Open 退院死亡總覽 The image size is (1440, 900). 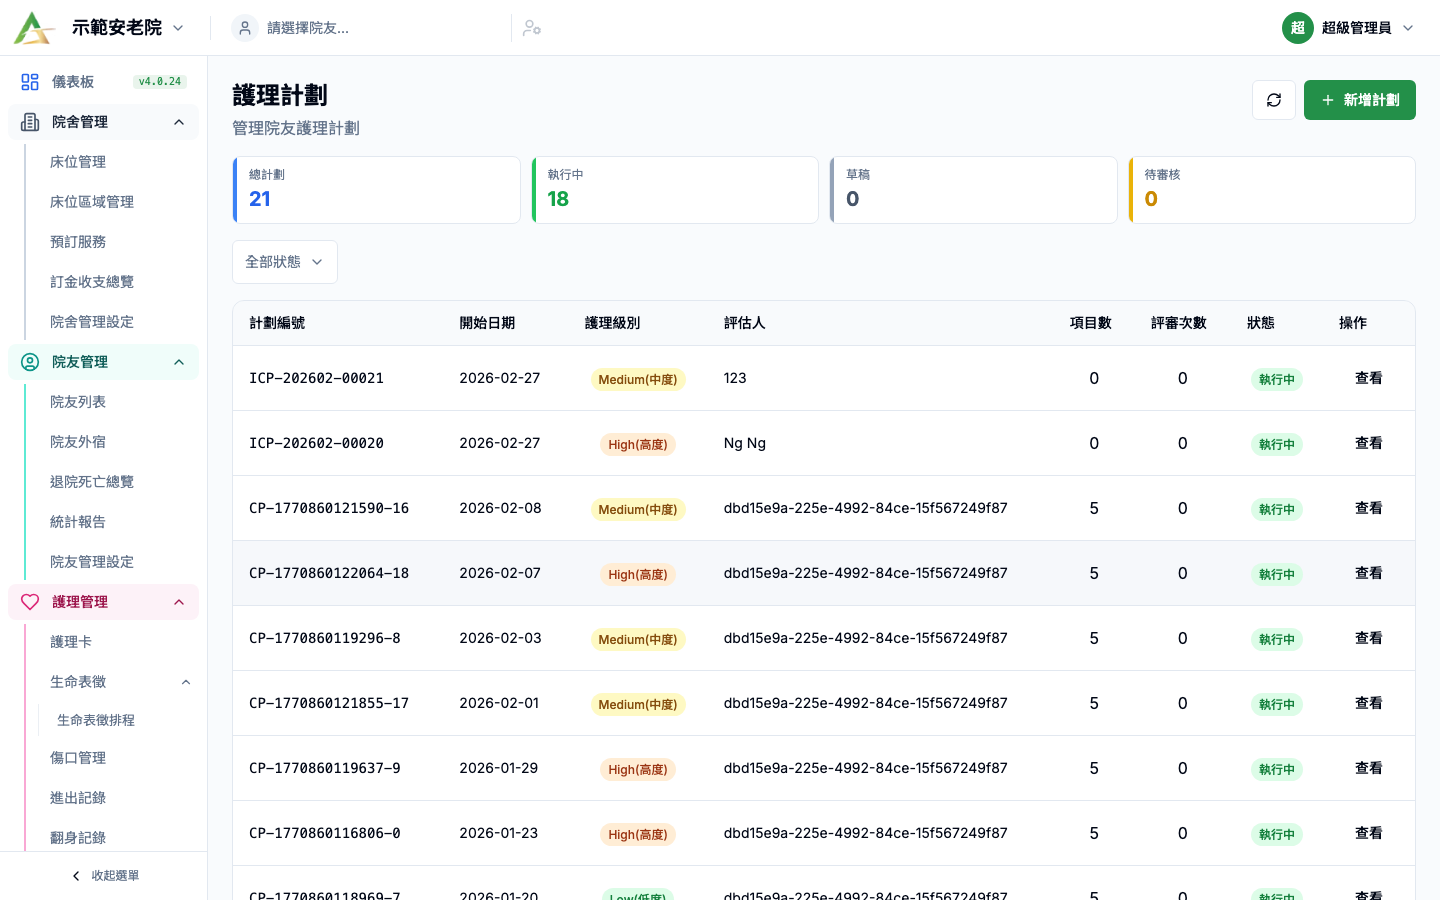[x=92, y=482]
